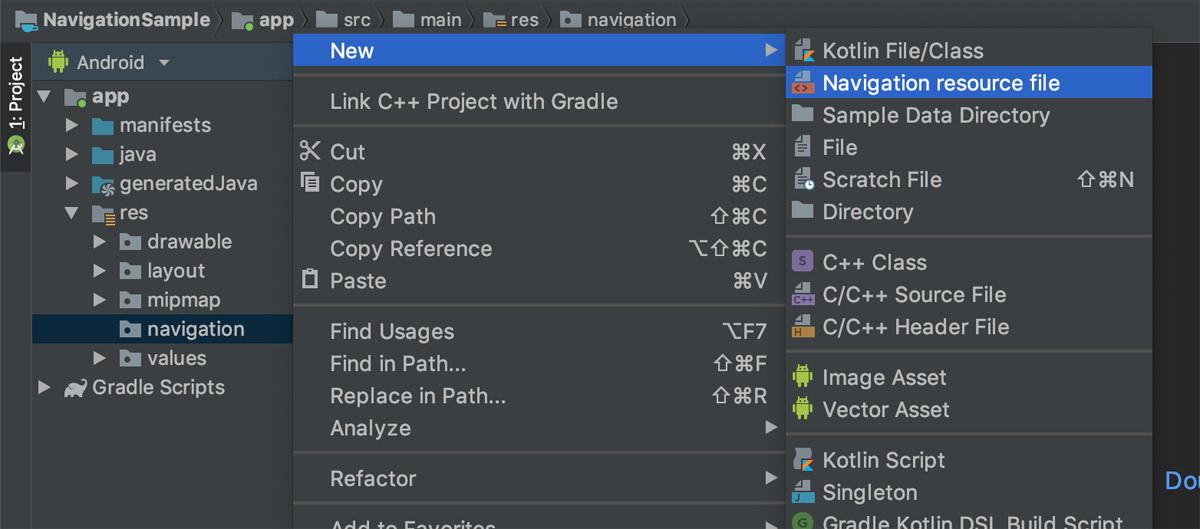The image size is (1200, 529).
Task: Click the Copy pages icon
Action: (310, 183)
